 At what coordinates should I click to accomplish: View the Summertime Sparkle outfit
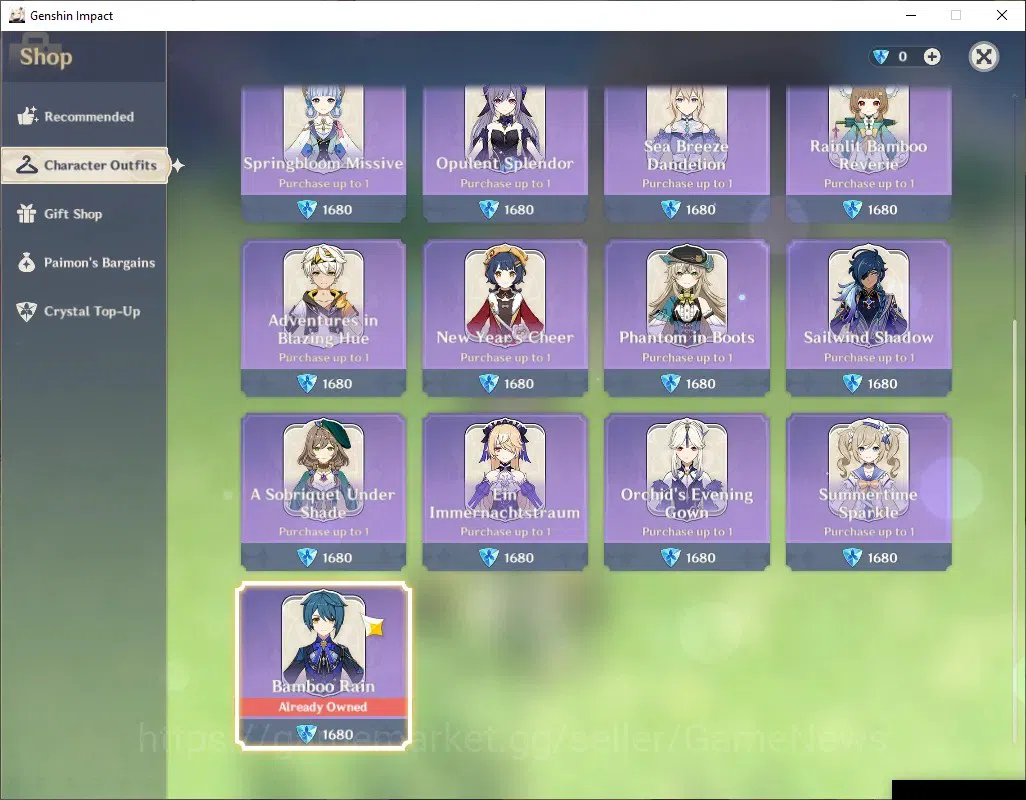point(868,492)
